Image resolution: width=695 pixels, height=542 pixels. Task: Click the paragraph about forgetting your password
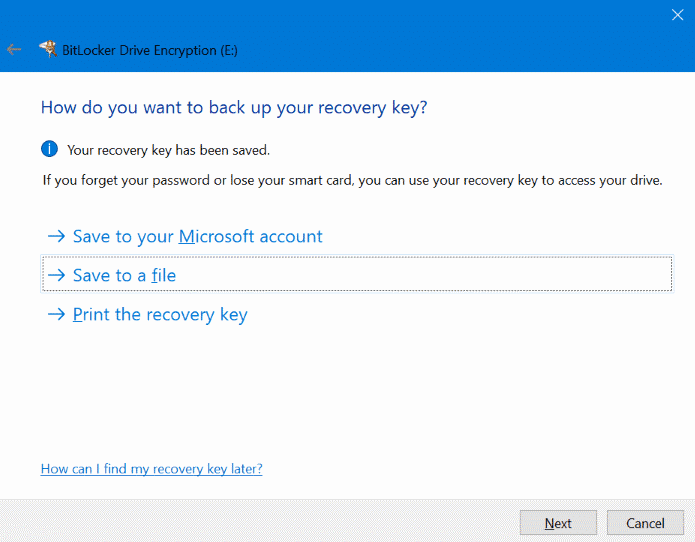[x=352, y=181]
